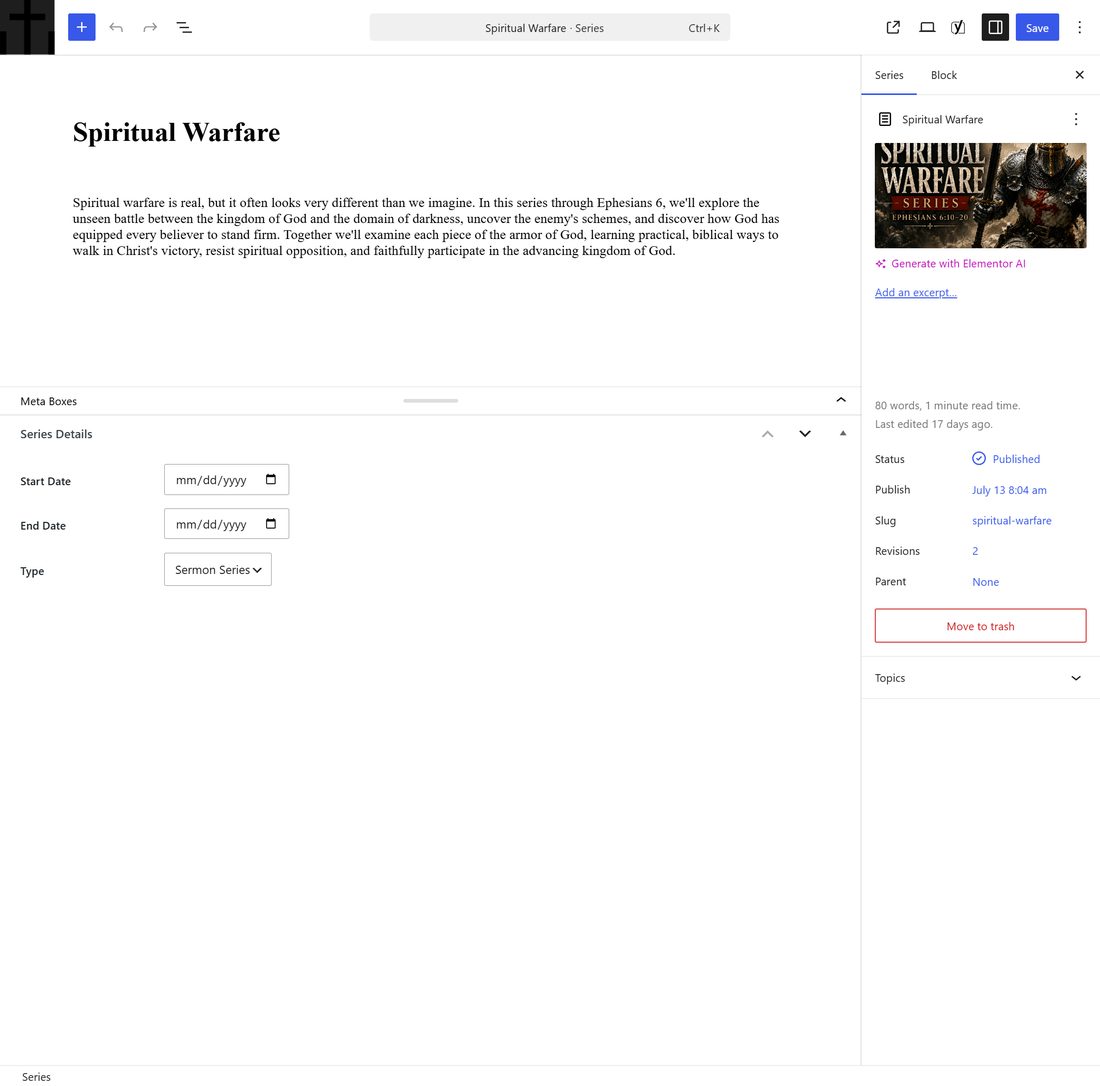
Task: Edit the spiritual-warfare slug
Action: coord(1012,521)
